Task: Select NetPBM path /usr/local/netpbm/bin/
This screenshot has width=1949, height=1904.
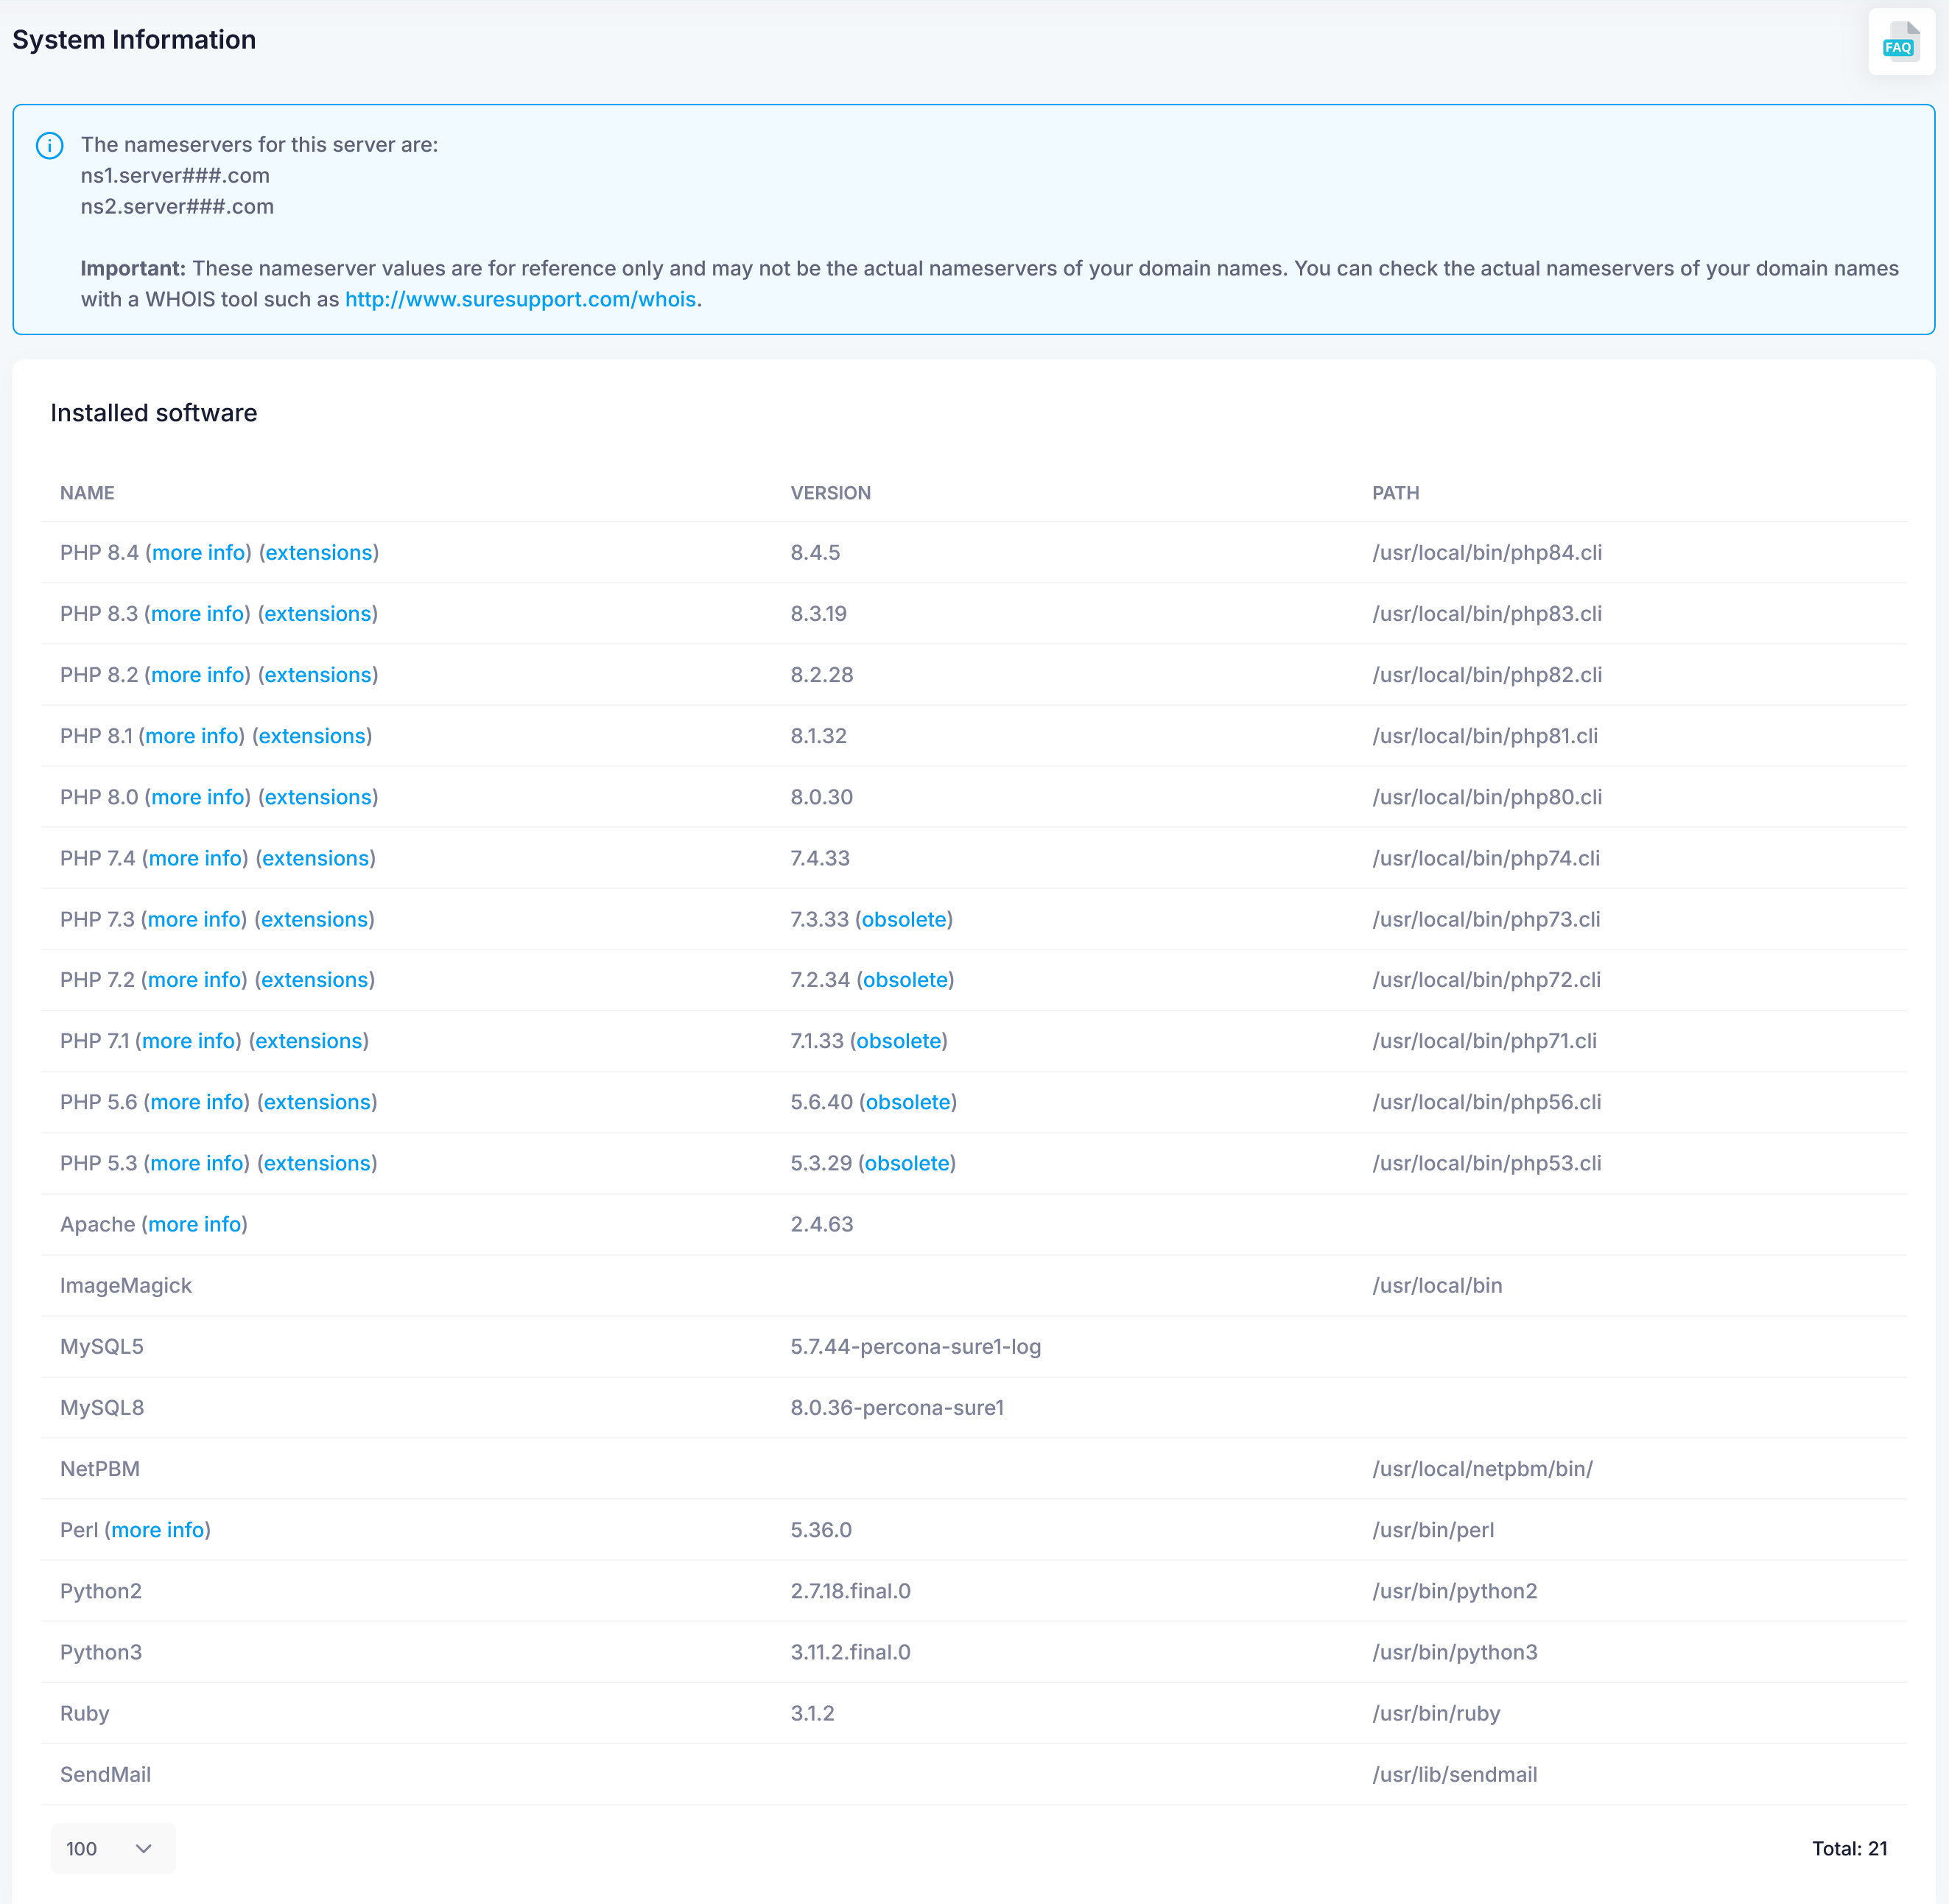Action: (1482, 1467)
